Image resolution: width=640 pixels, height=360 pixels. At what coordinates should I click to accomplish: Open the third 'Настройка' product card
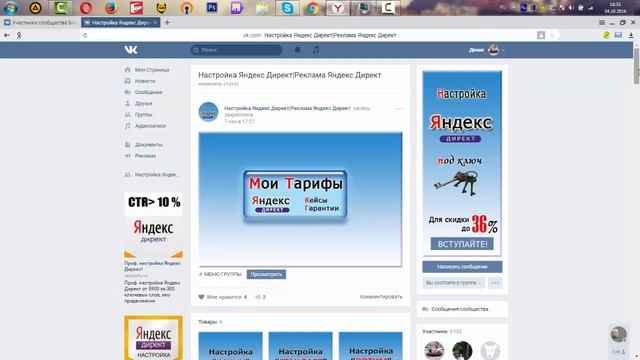[x=371, y=346]
